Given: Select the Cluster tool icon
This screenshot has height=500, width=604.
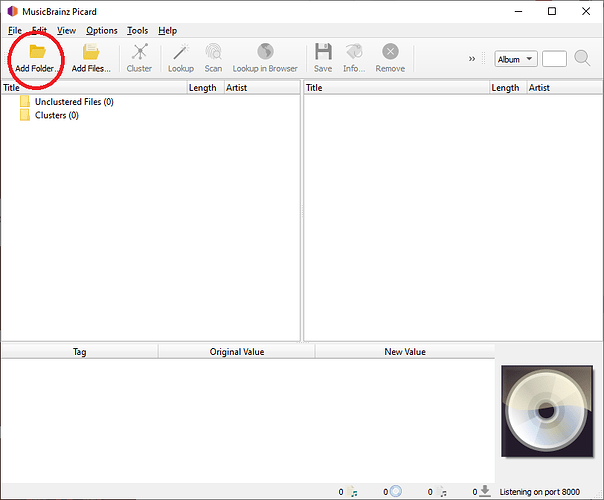Looking at the screenshot, I should coord(139,52).
